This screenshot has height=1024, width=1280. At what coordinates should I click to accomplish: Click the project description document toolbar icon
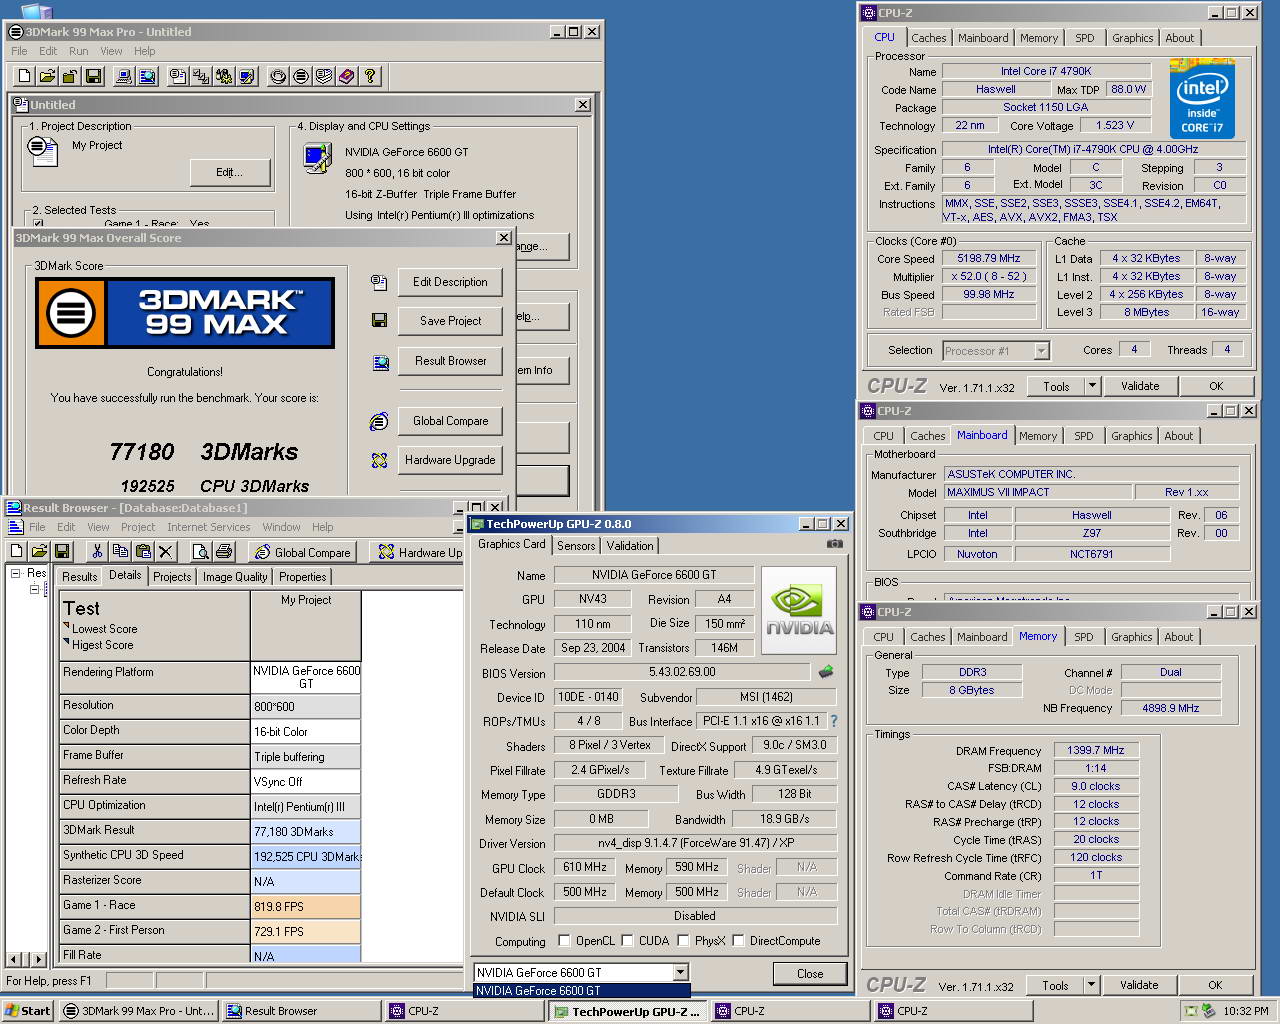tap(178, 76)
